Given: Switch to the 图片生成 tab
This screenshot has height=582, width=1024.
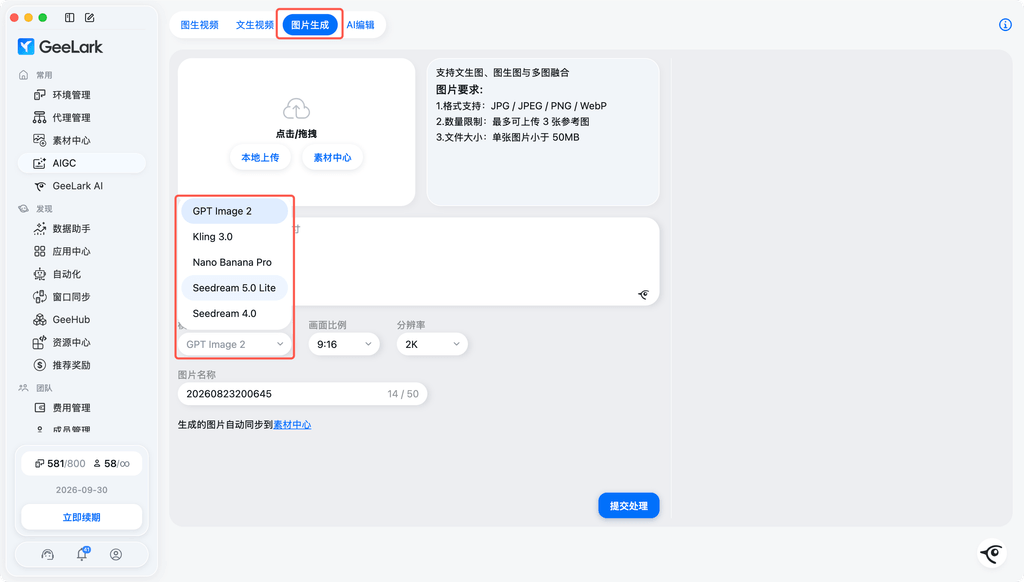Looking at the screenshot, I should pos(310,25).
